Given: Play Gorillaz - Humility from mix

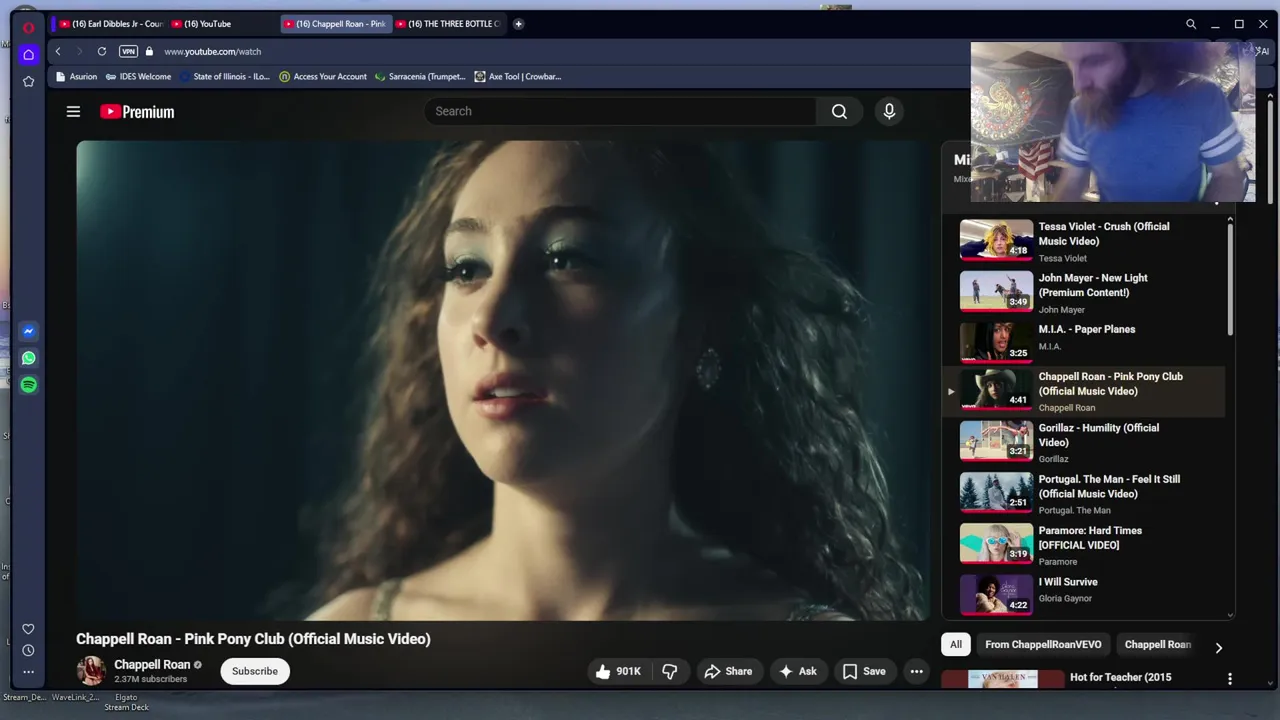Looking at the screenshot, I should (x=1084, y=442).
